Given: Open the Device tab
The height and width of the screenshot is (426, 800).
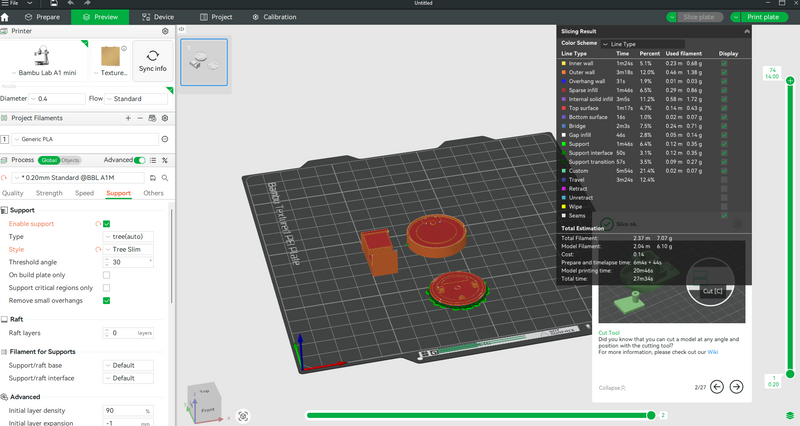Looking at the screenshot, I should (x=158, y=17).
